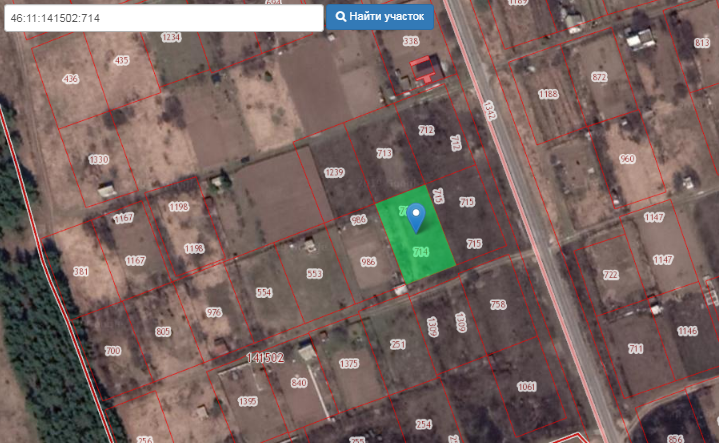Image resolution: width=719 pixels, height=443 pixels.
Task: Click the blue location pin on the map
Action: 417,215
